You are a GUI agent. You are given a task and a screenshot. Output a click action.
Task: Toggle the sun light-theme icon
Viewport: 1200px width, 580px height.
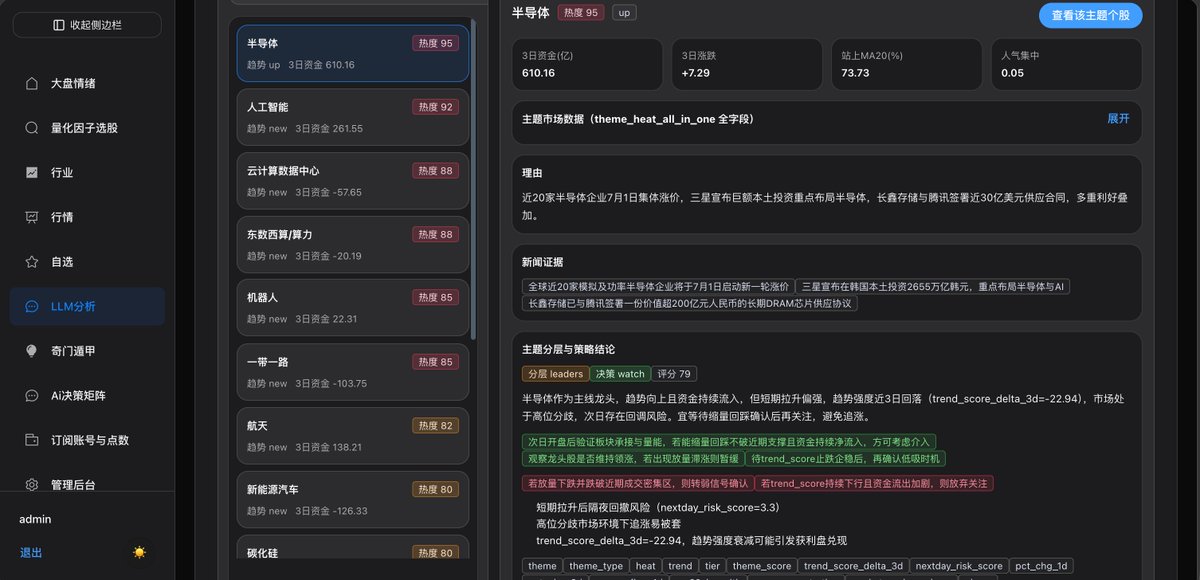point(139,552)
